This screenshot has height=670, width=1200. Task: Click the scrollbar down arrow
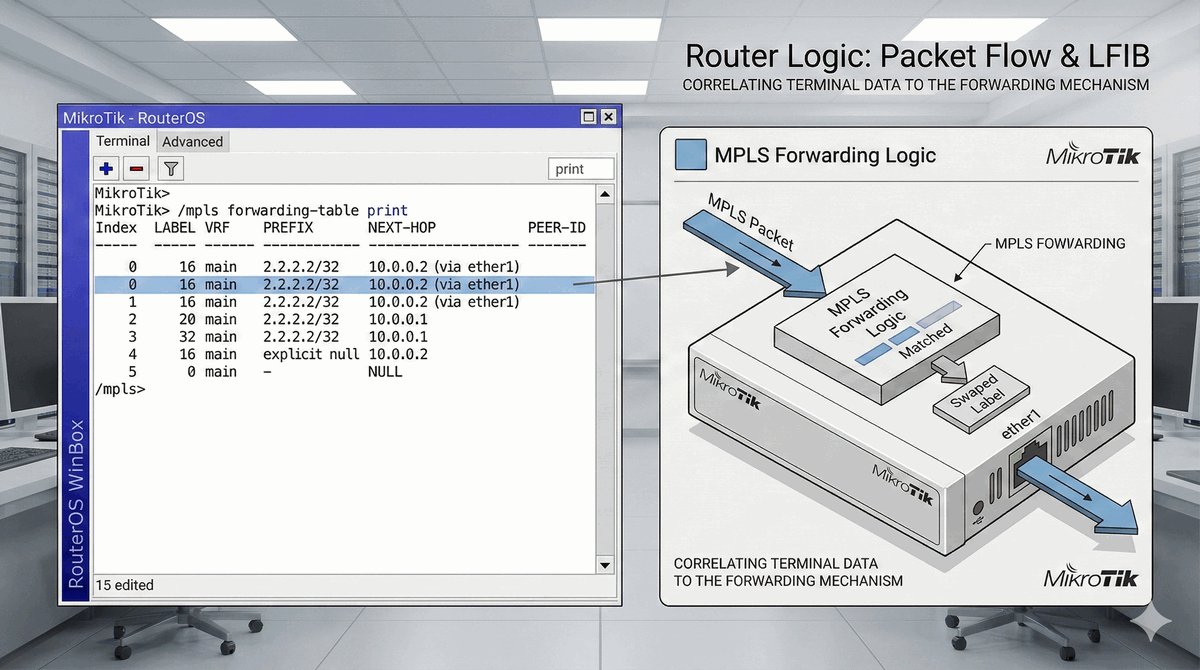pyautogui.click(x=603, y=566)
